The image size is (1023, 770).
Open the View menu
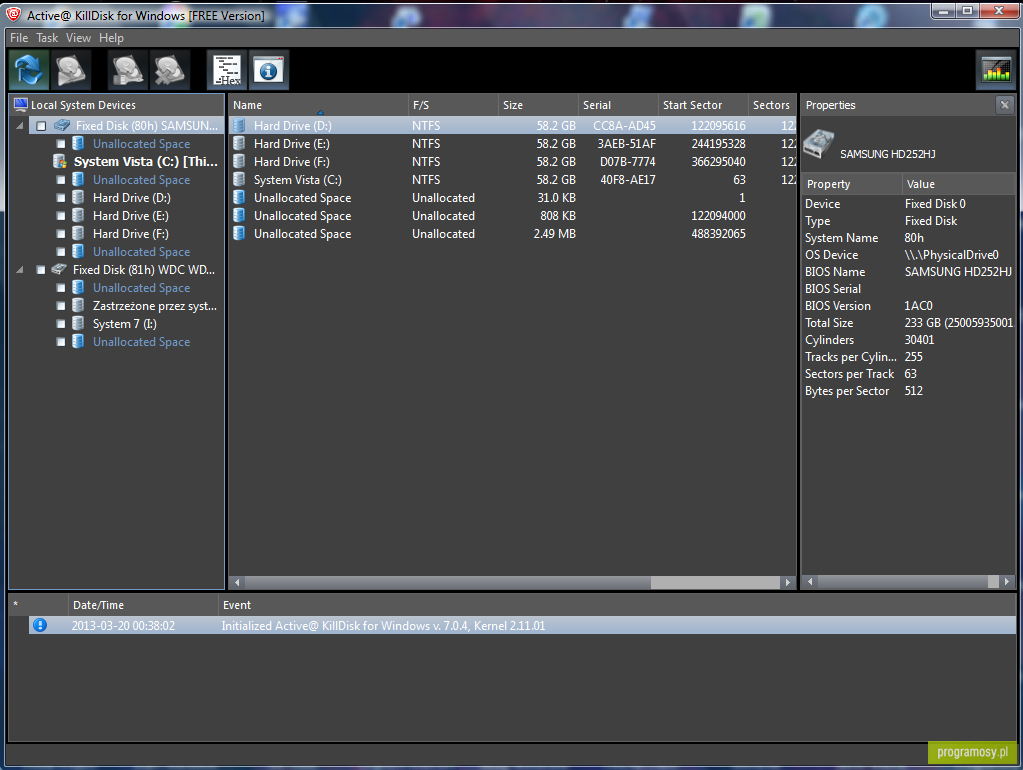pyautogui.click(x=78, y=38)
